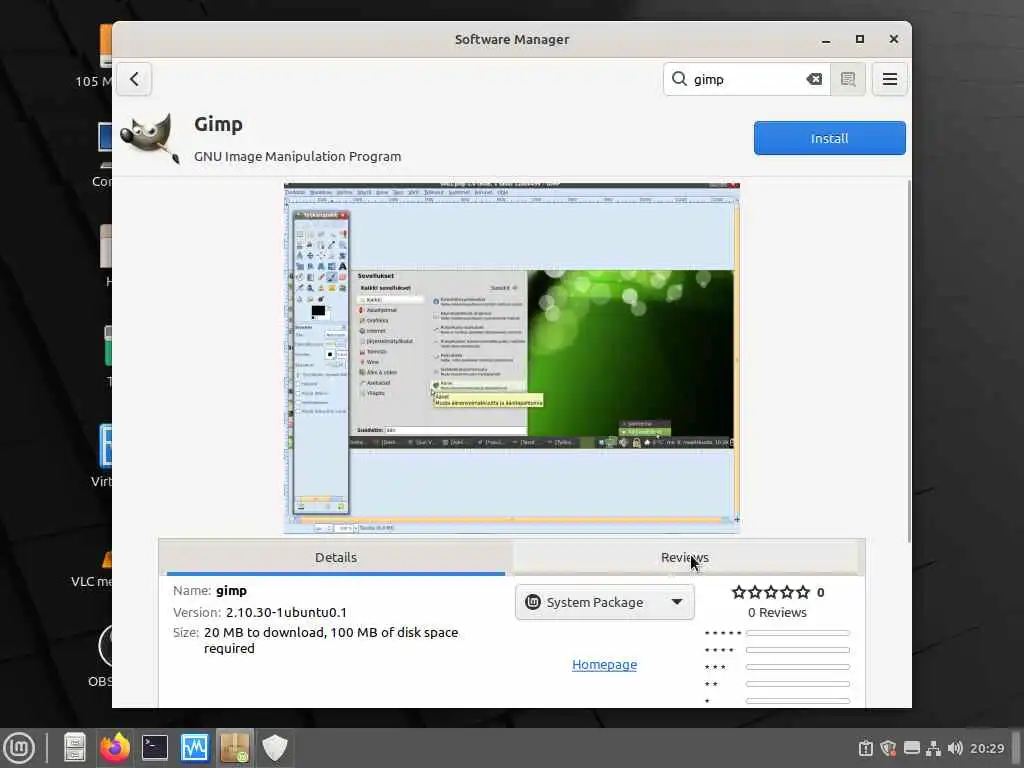The width and height of the screenshot is (1024, 768).
Task: Clear the gimp search text
Action: point(814,79)
